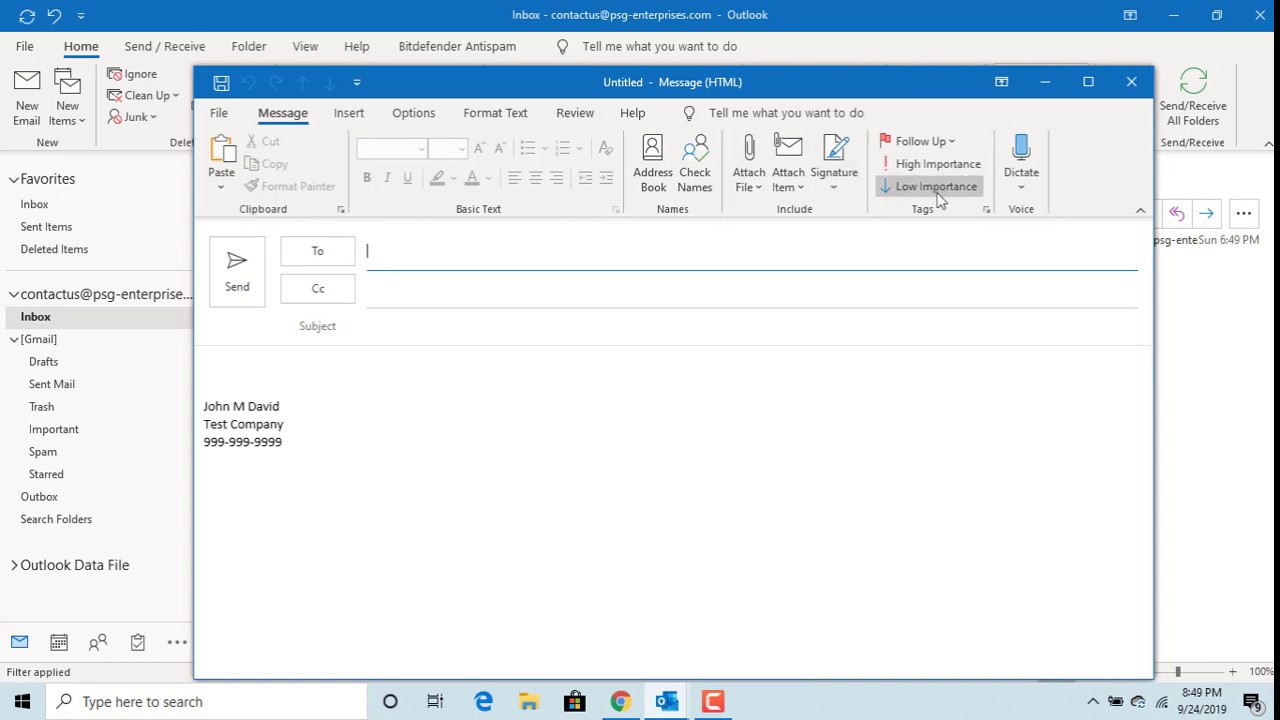Click the Grow Font icon
Image resolution: width=1280 pixels, height=720 pixels.
[x=480, y=148]
